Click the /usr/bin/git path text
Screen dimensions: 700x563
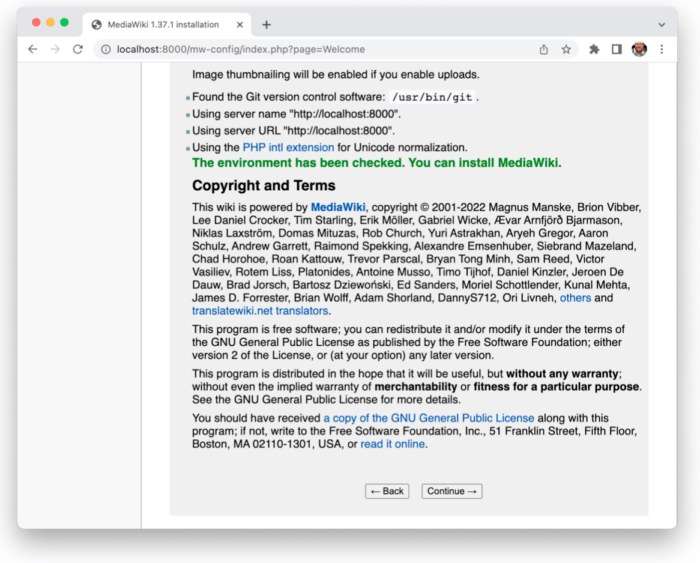[x=432, y=97]
